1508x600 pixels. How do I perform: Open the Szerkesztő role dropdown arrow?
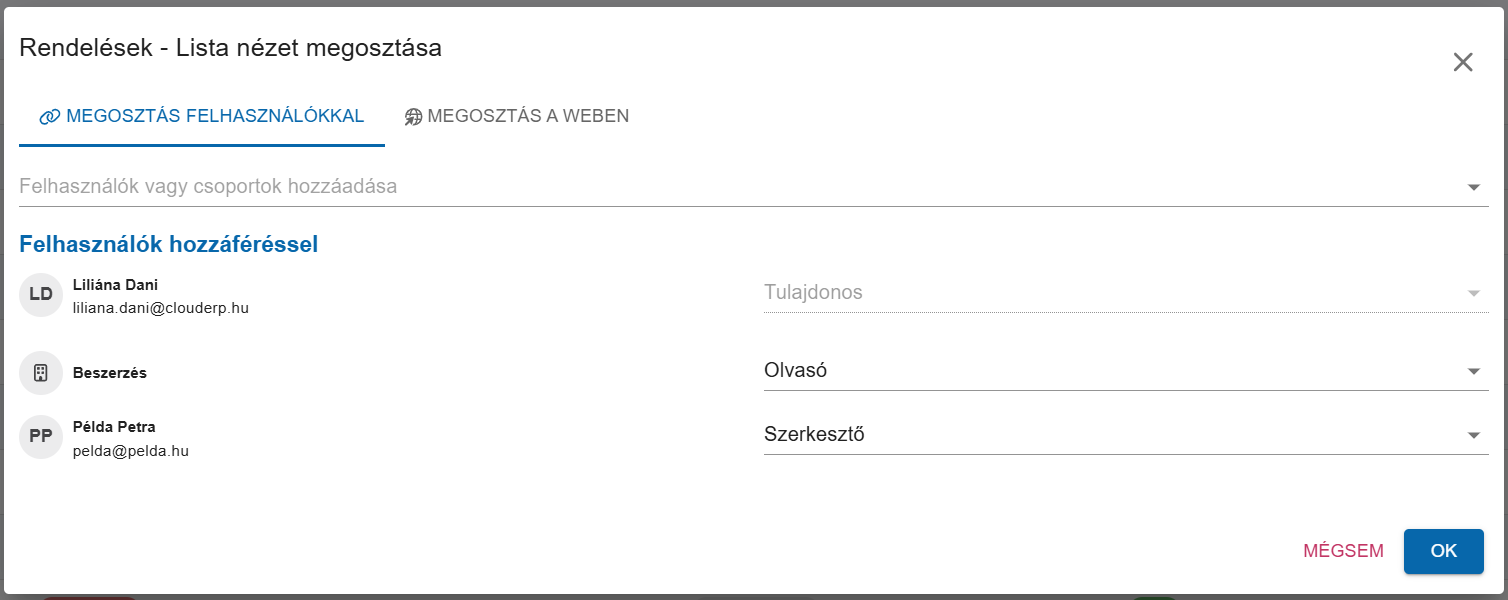1473,436
